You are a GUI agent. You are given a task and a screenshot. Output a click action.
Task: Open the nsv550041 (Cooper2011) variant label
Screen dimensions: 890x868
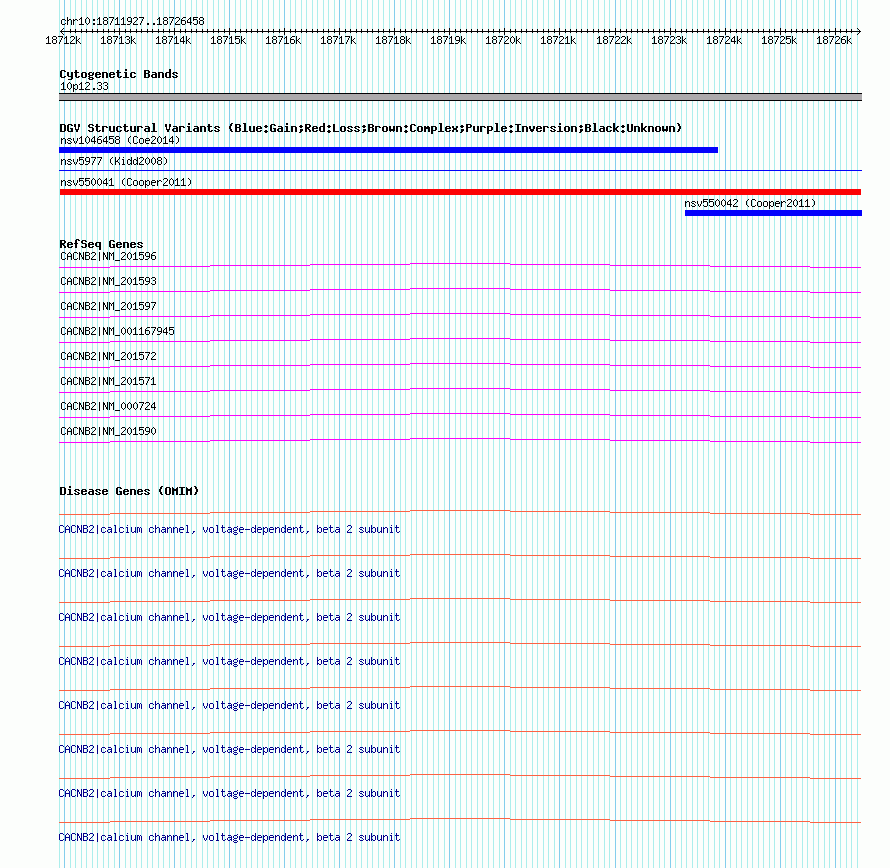click(126, 182)
